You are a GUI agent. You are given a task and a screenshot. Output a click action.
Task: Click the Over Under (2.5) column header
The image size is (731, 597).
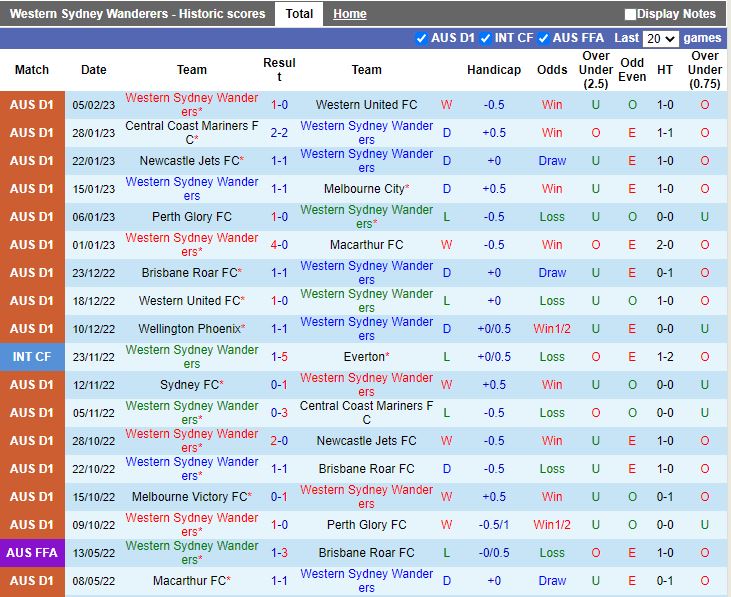pyautogui.click(x=595, y=70)
